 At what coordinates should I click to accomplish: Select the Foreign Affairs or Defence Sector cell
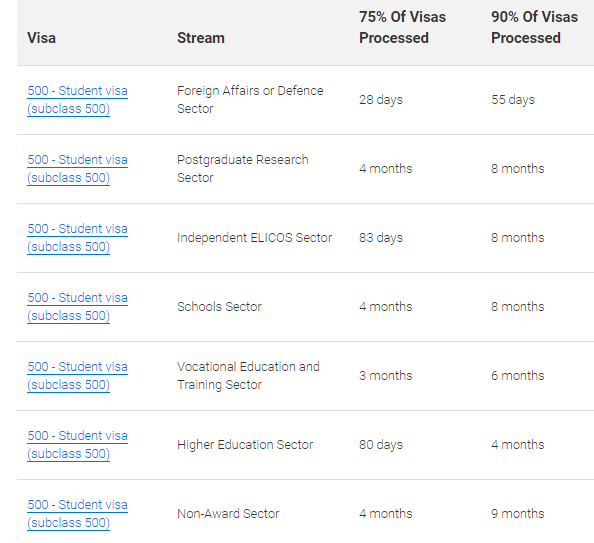(x=250, y=100)
